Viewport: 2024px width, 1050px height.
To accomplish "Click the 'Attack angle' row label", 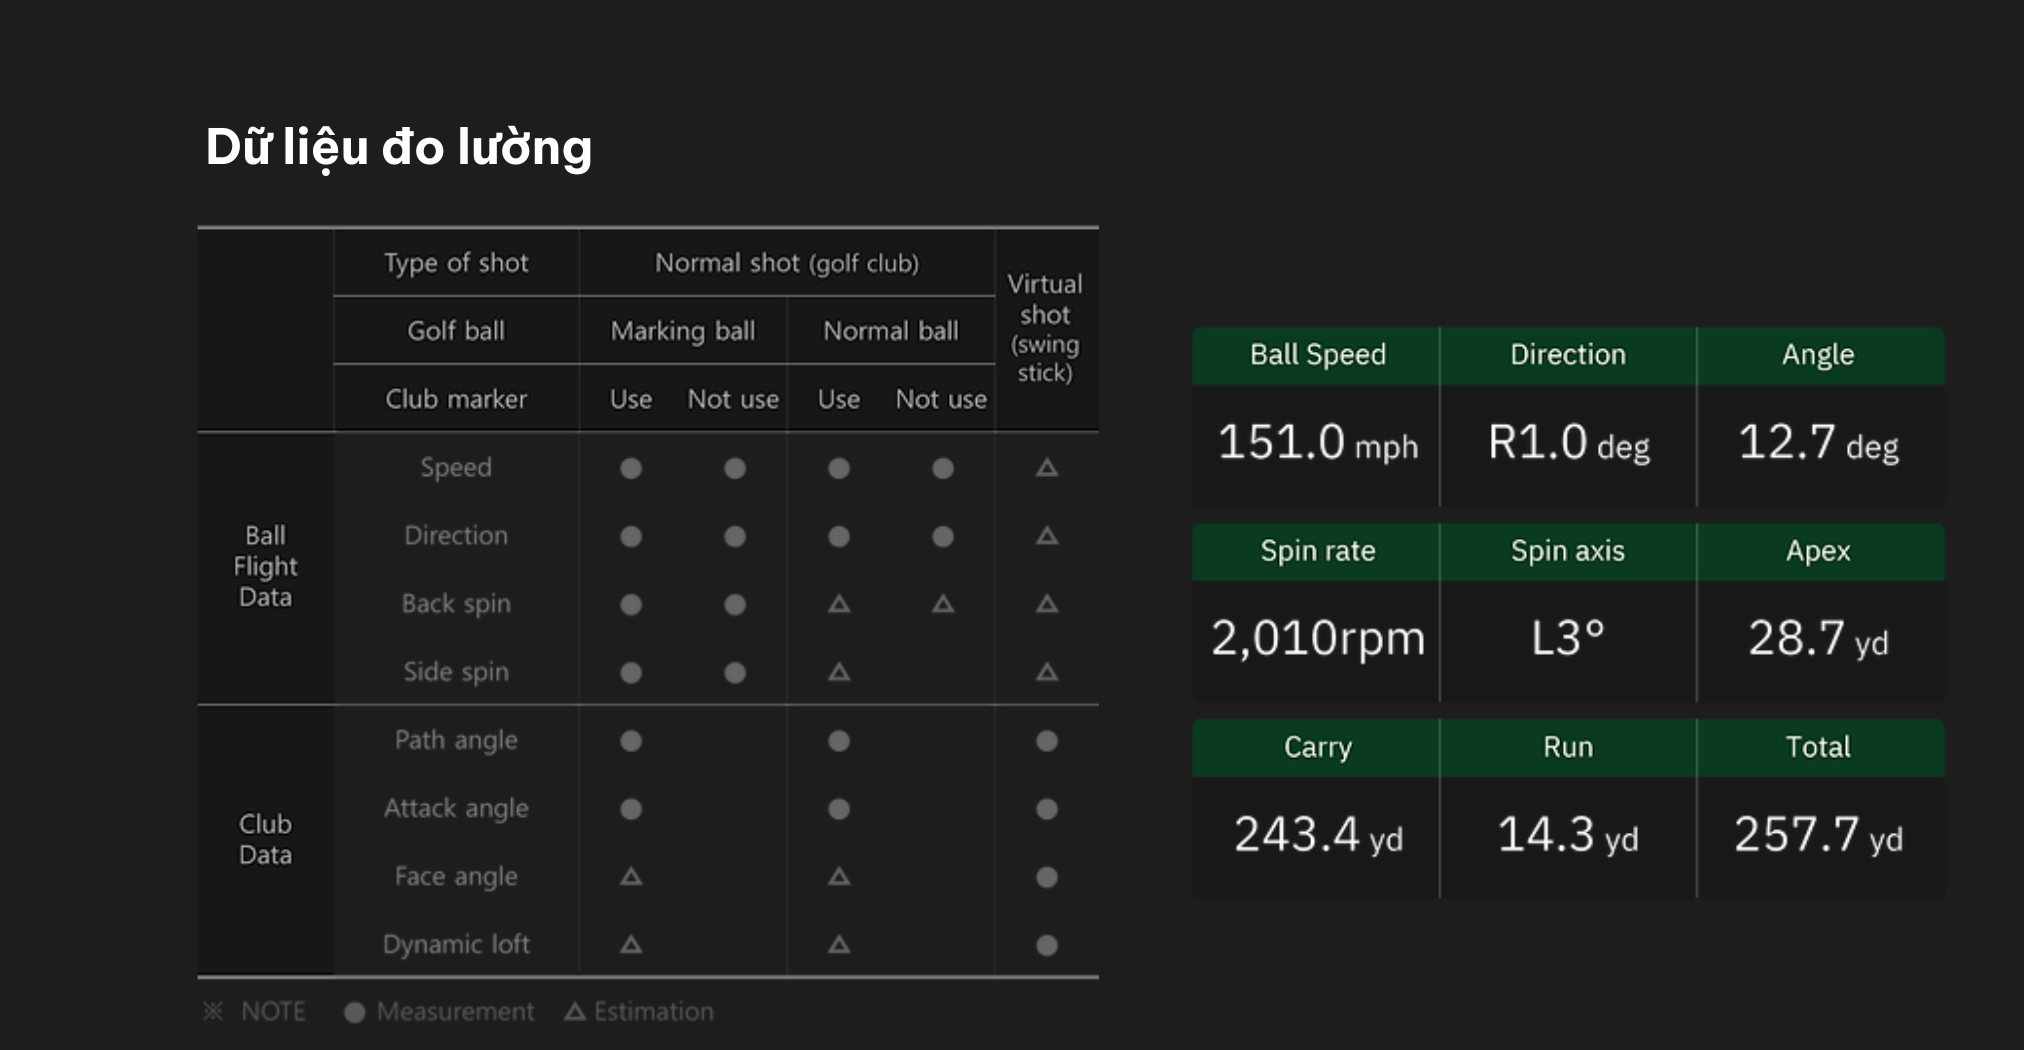I will 456,808.
